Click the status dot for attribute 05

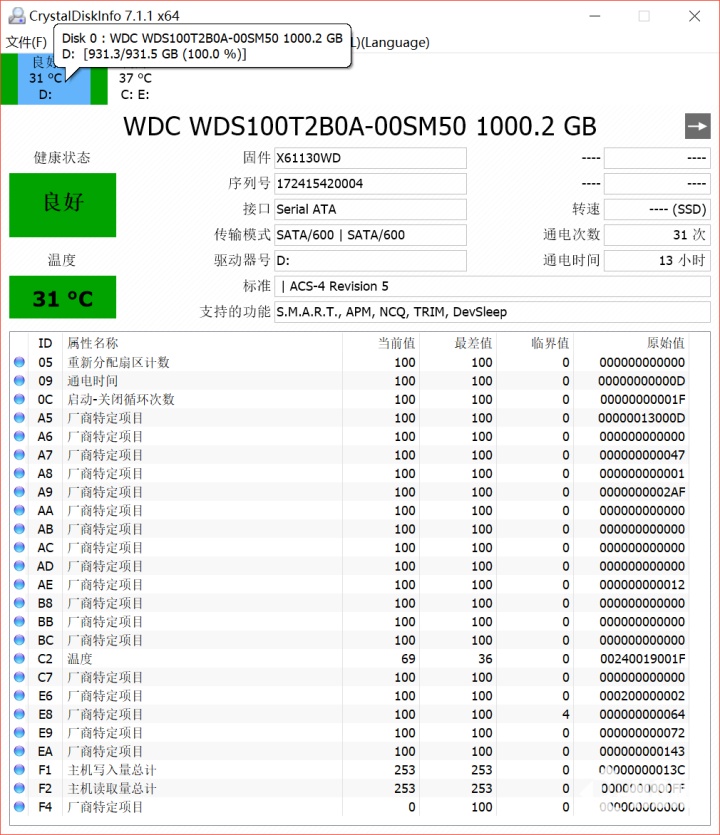pyautogui.click(x=20, y=362)
